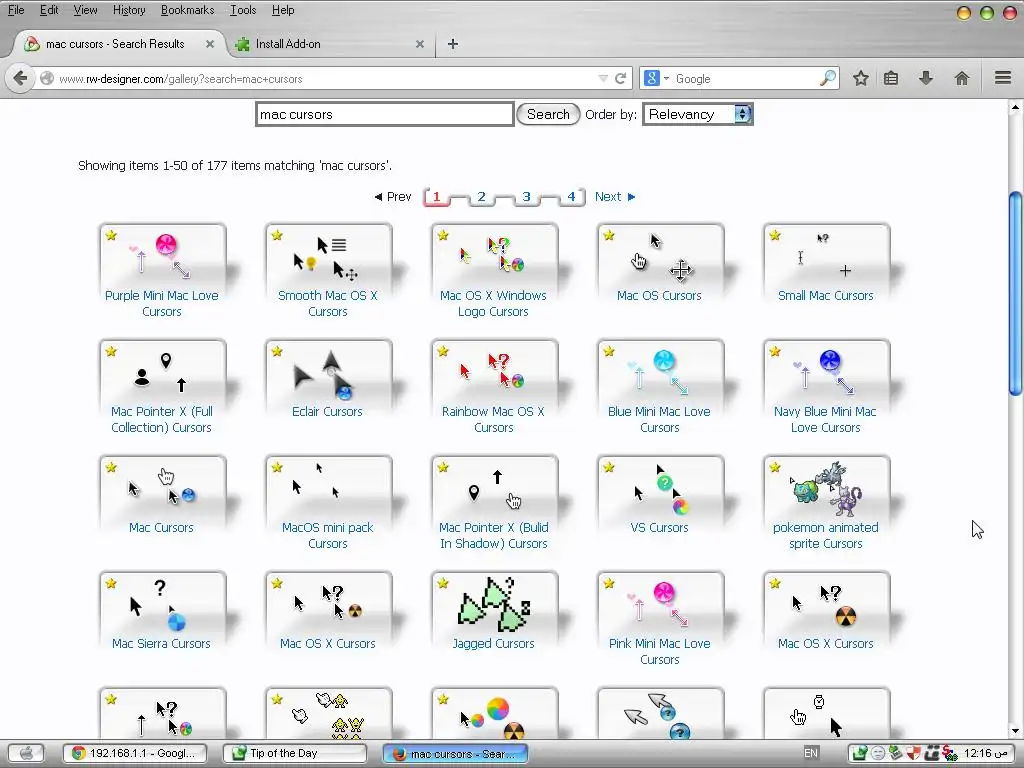Click the star on Rainbow Mac OS X card
Screen dimensions: 1024x768
point(443,351)
